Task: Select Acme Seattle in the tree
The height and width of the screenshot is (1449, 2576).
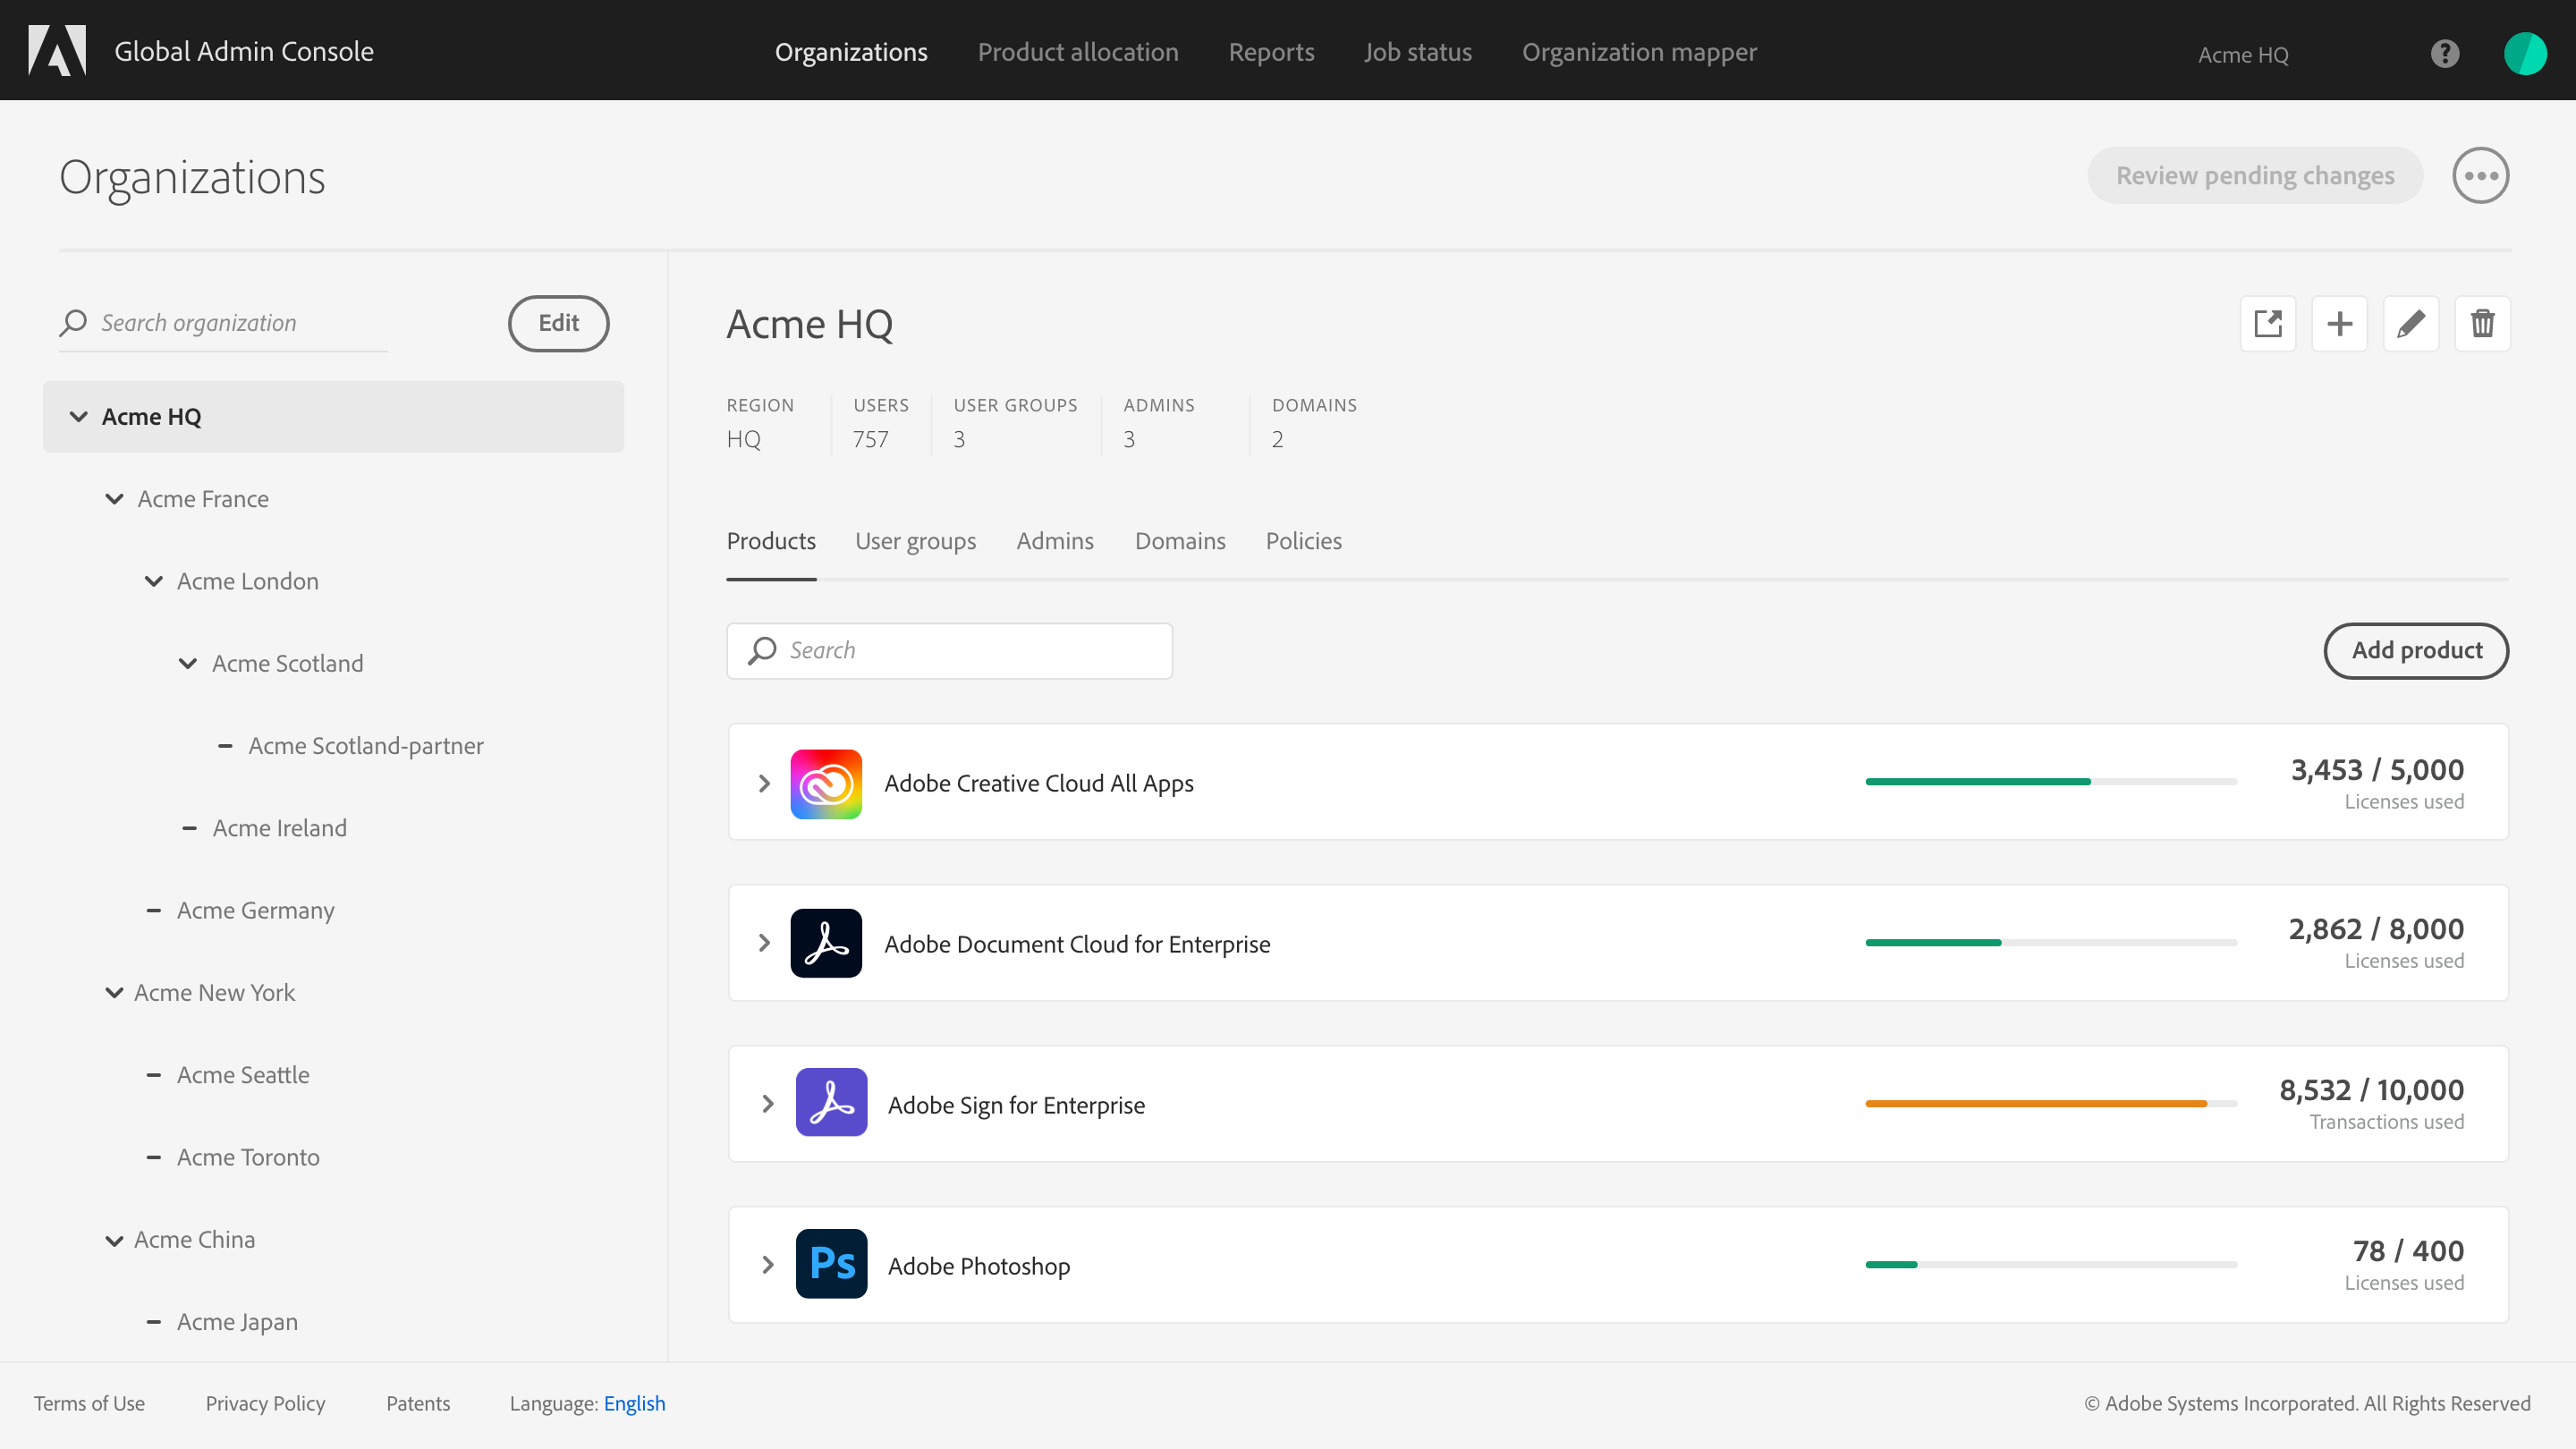Action: pos(243,1075)
